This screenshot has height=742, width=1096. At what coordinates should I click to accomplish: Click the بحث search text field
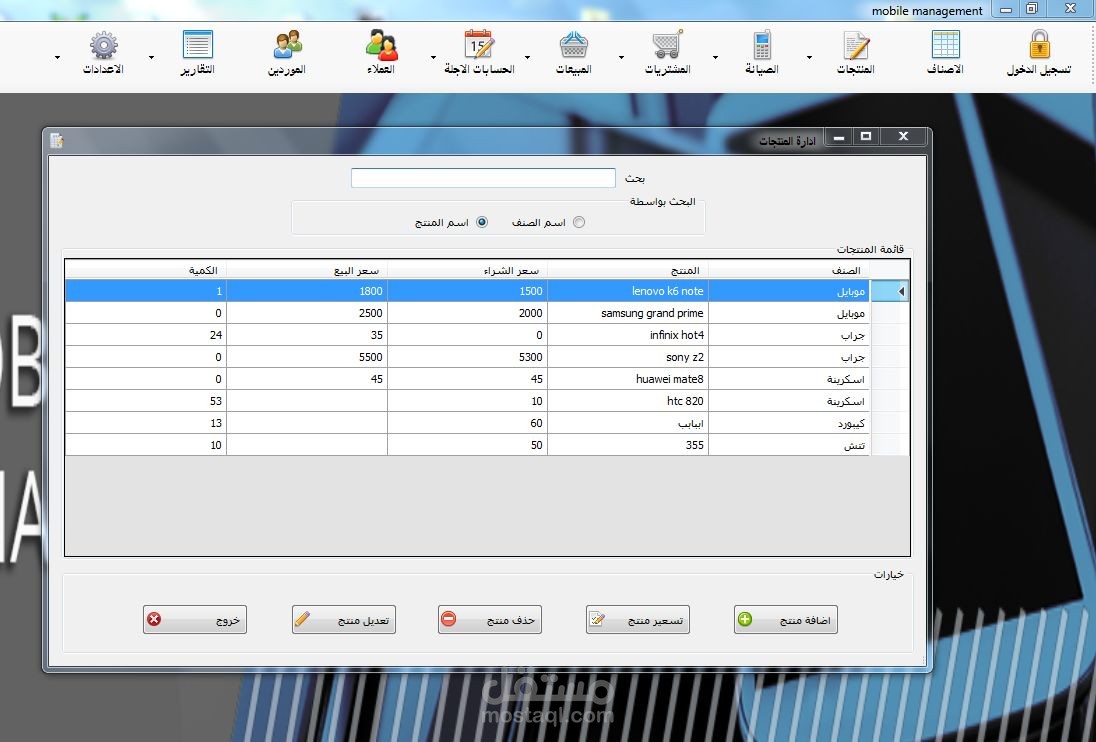tap(483, 177)
